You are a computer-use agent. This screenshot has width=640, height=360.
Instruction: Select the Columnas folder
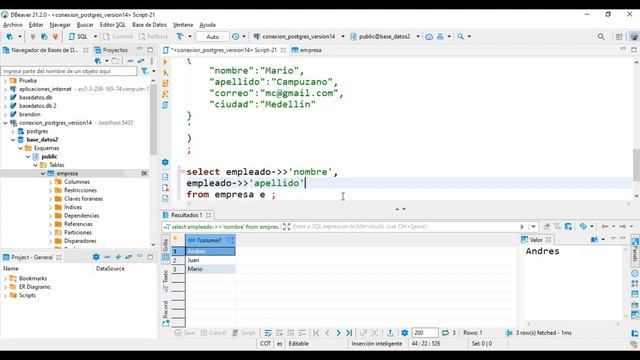[x=77, y=182]
